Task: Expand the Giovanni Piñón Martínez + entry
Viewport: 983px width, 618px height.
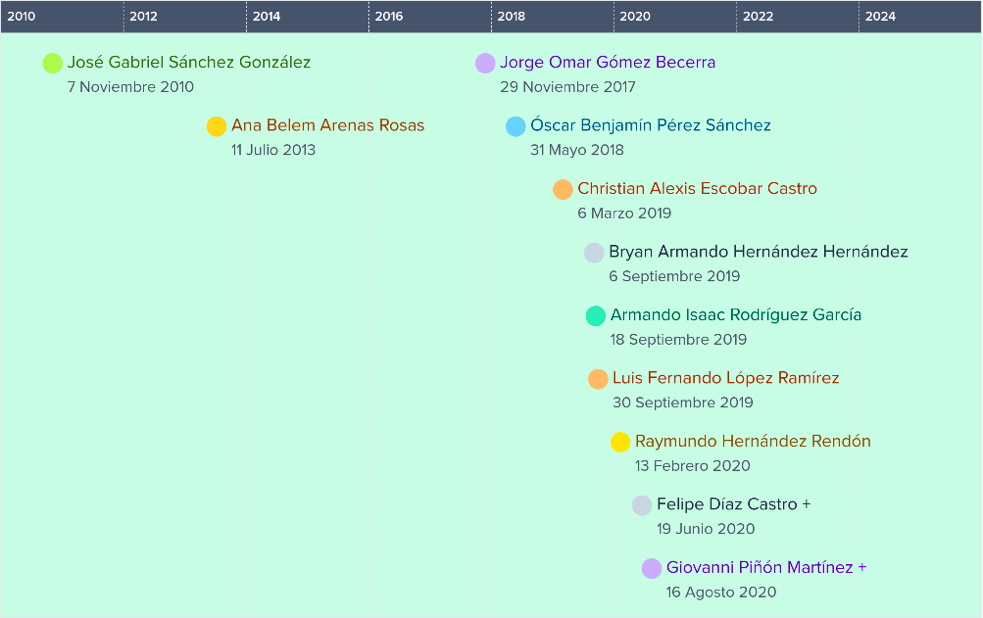Action: point(766,568)
